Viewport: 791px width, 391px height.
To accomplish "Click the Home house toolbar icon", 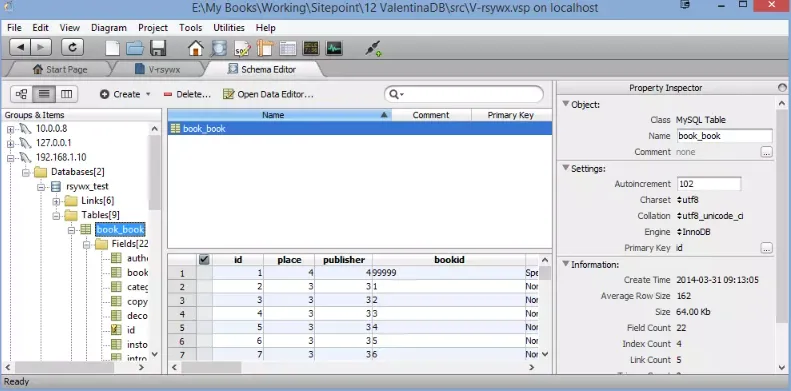I will coord(196,48).
